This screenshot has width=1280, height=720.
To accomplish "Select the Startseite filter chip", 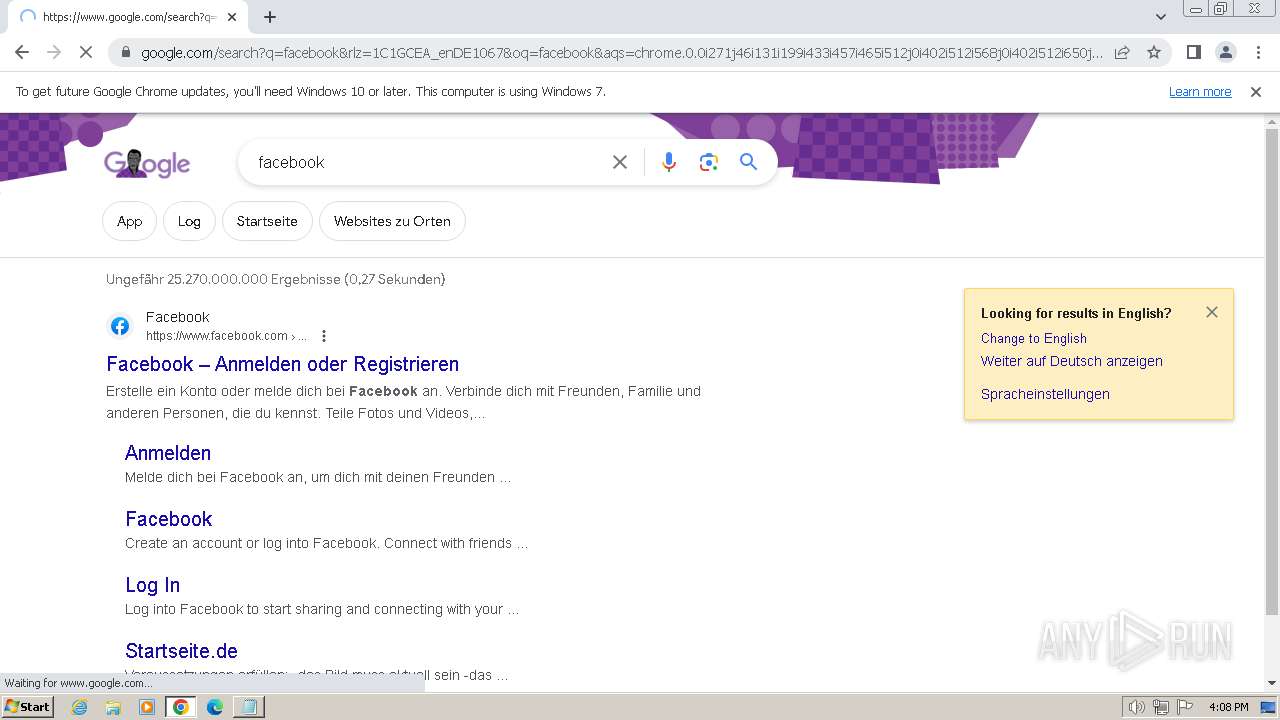I will click(267, 221).
